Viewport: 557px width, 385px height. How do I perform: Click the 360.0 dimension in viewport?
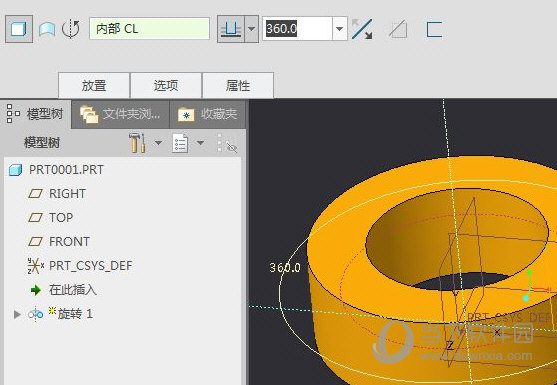[285, 267]
